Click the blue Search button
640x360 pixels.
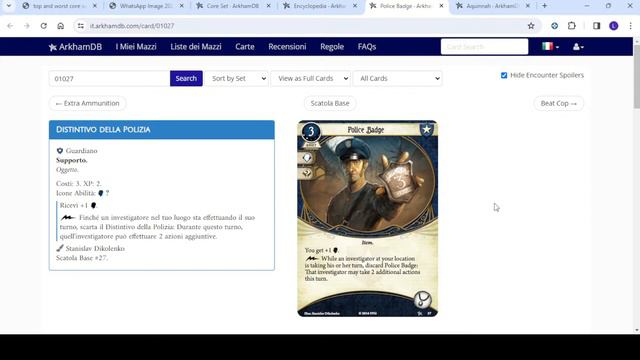tap(186, 78)
